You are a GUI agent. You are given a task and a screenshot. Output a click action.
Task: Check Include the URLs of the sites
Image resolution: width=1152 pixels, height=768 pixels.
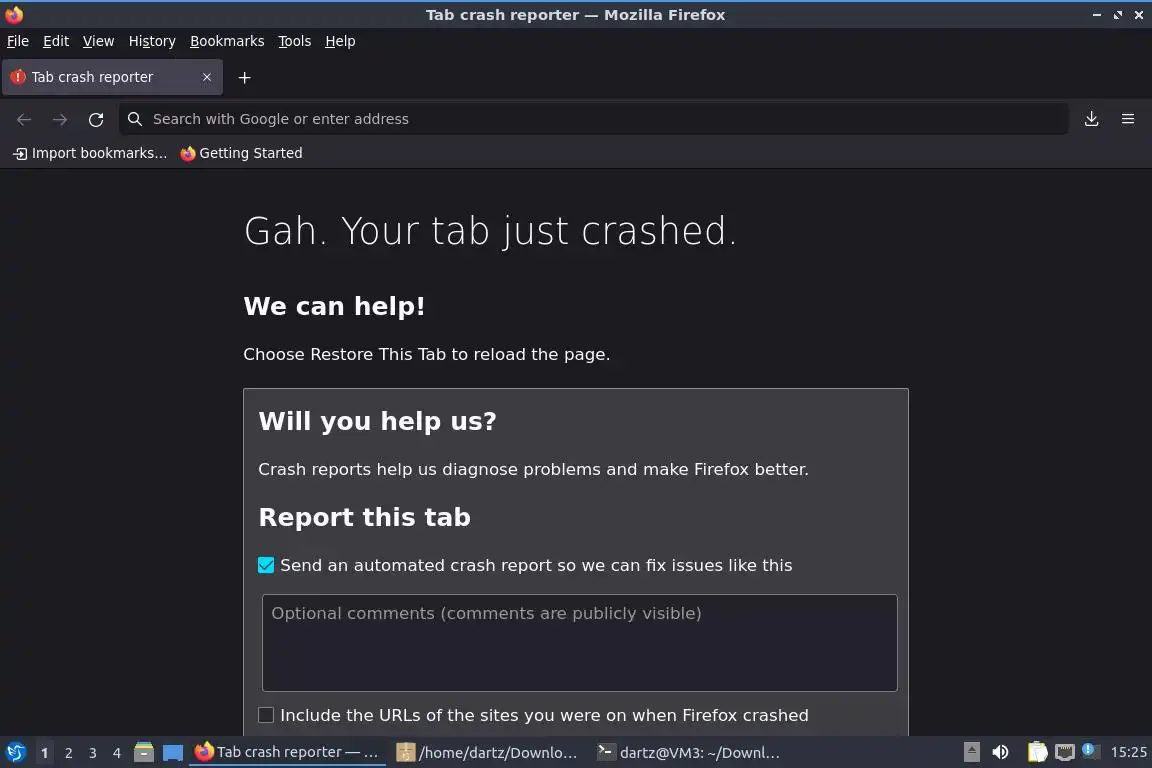(266, 715)
